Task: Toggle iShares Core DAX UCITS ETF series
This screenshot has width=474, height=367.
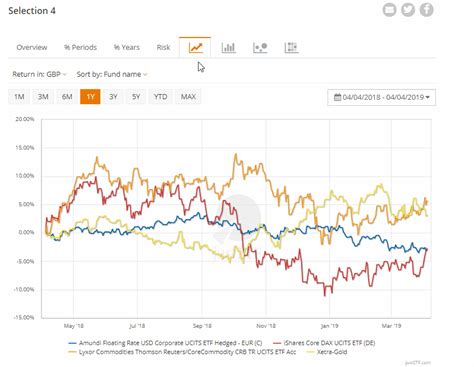Action: tap(324, 343)
